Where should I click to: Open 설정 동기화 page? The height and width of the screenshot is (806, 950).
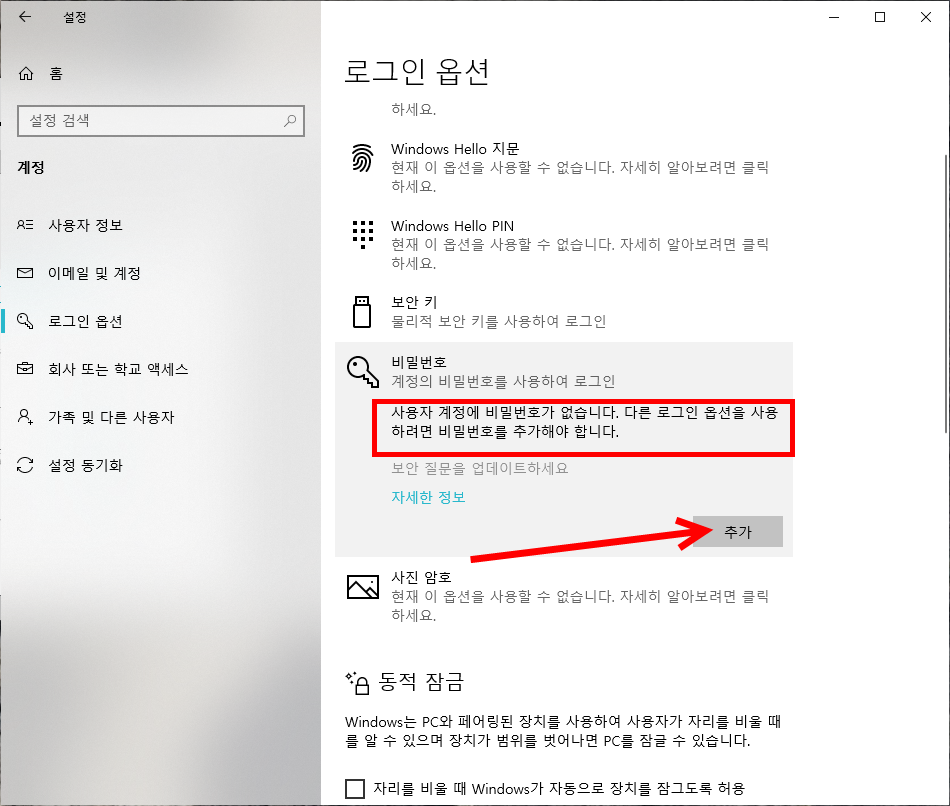pos(85,465)
